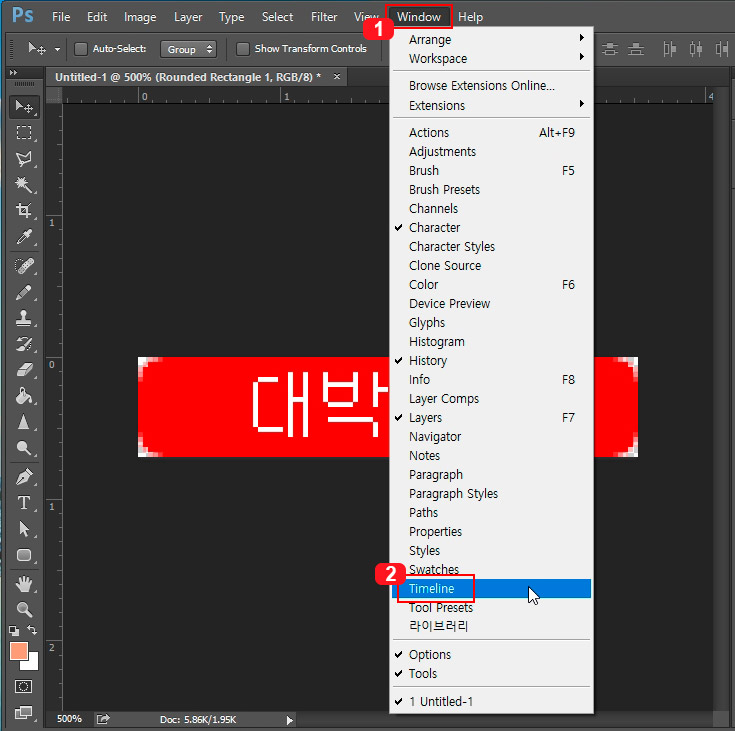This screenshot has height=731, width=735.
Task: Open the Help menu
Action: coord(470,17)
